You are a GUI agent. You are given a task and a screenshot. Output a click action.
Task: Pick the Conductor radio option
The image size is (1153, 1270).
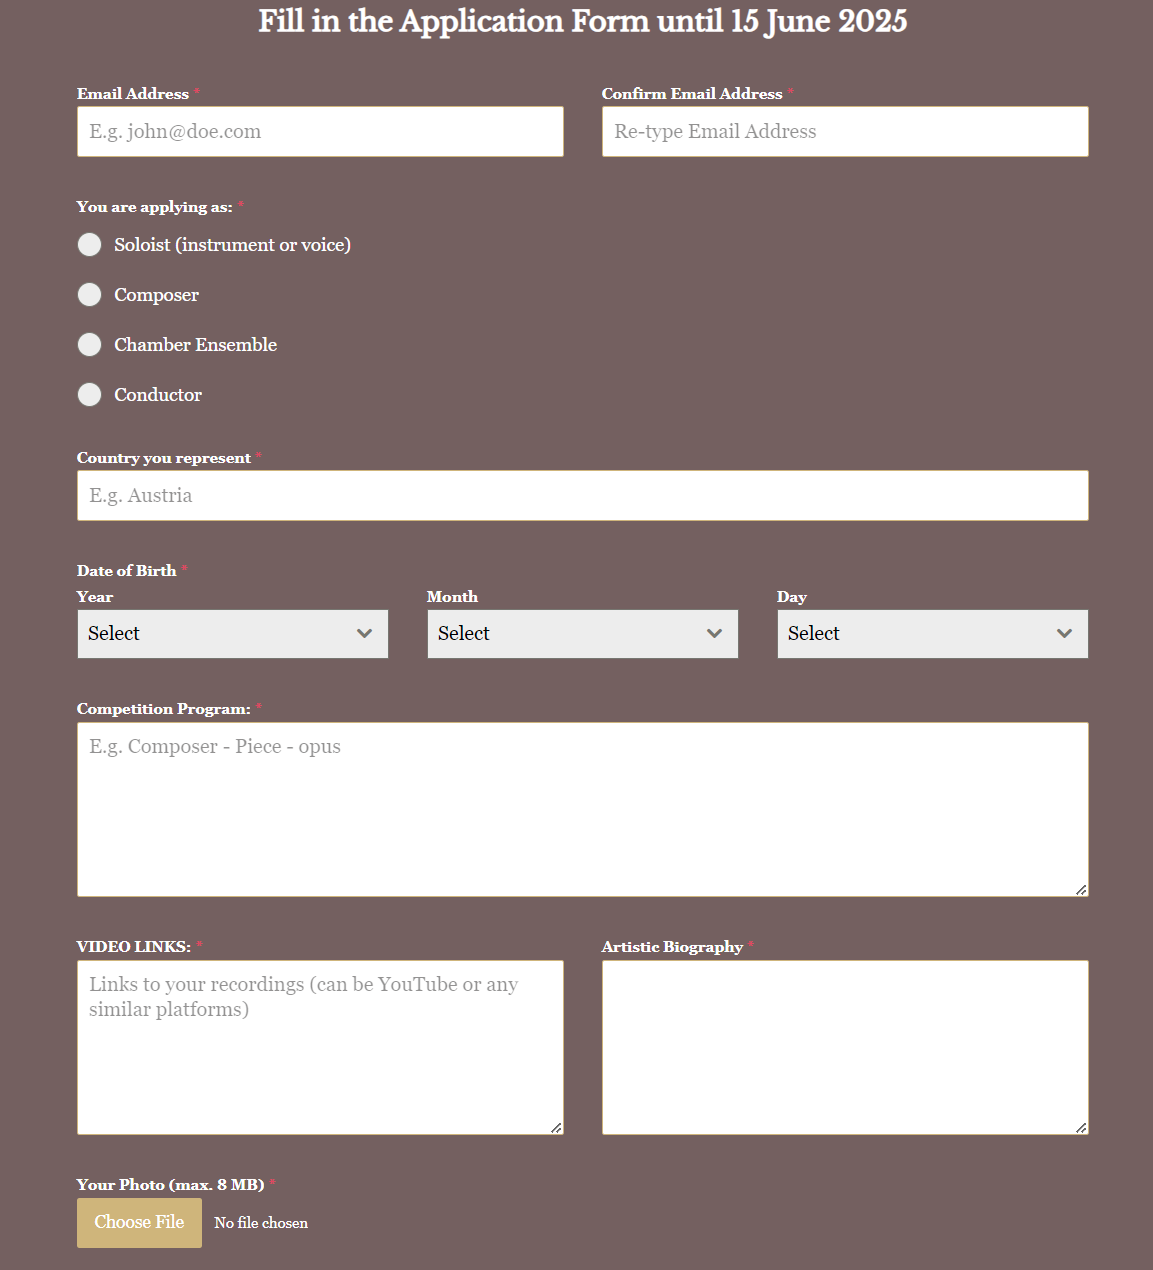(90, 395)
